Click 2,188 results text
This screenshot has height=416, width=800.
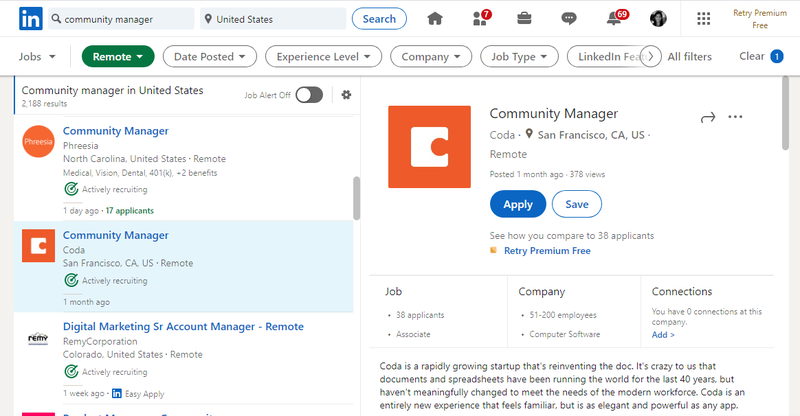coord(44,104)
